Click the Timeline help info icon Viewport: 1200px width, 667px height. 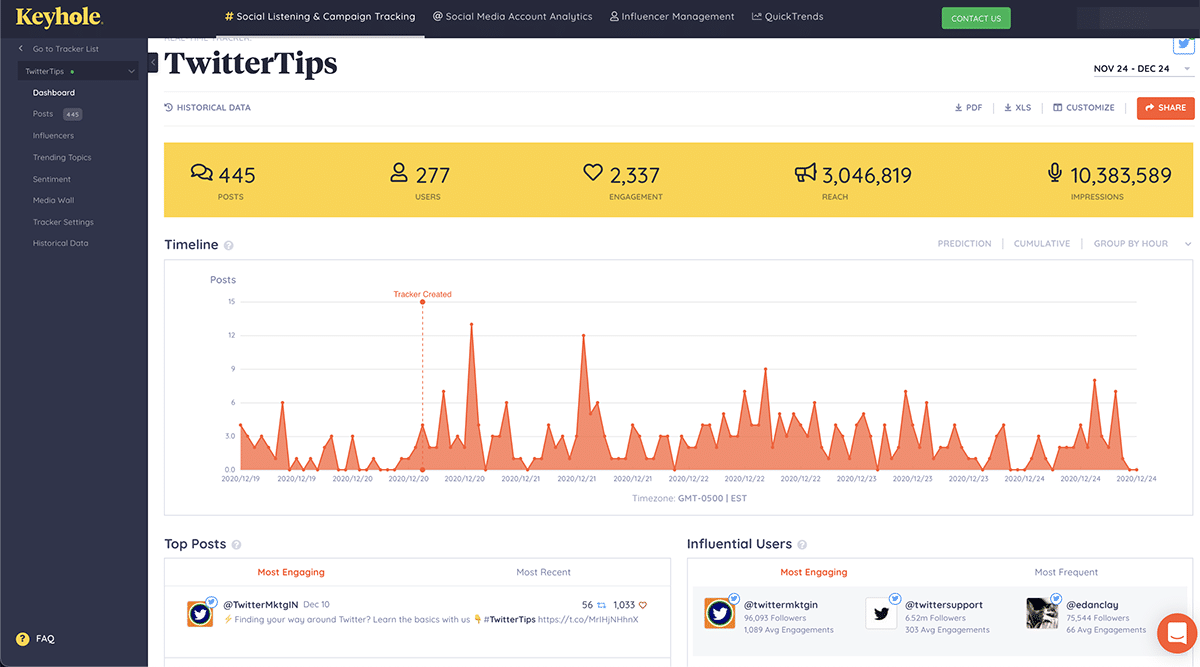click(229, 245)
